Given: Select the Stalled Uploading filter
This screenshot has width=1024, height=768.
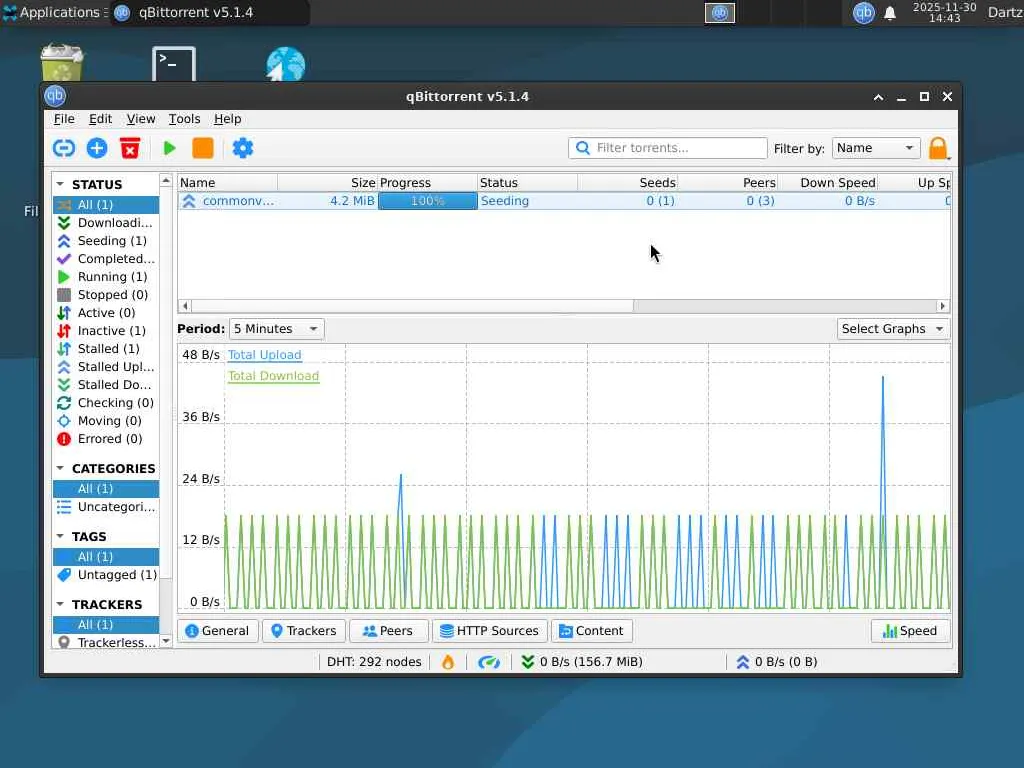Looking at the screenshot, I should pos(106,366).
